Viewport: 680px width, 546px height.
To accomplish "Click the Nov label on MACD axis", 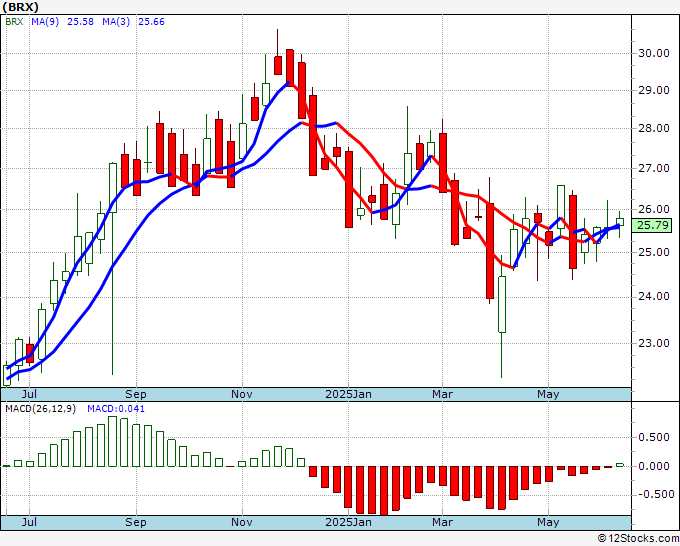I will point(242,522).
